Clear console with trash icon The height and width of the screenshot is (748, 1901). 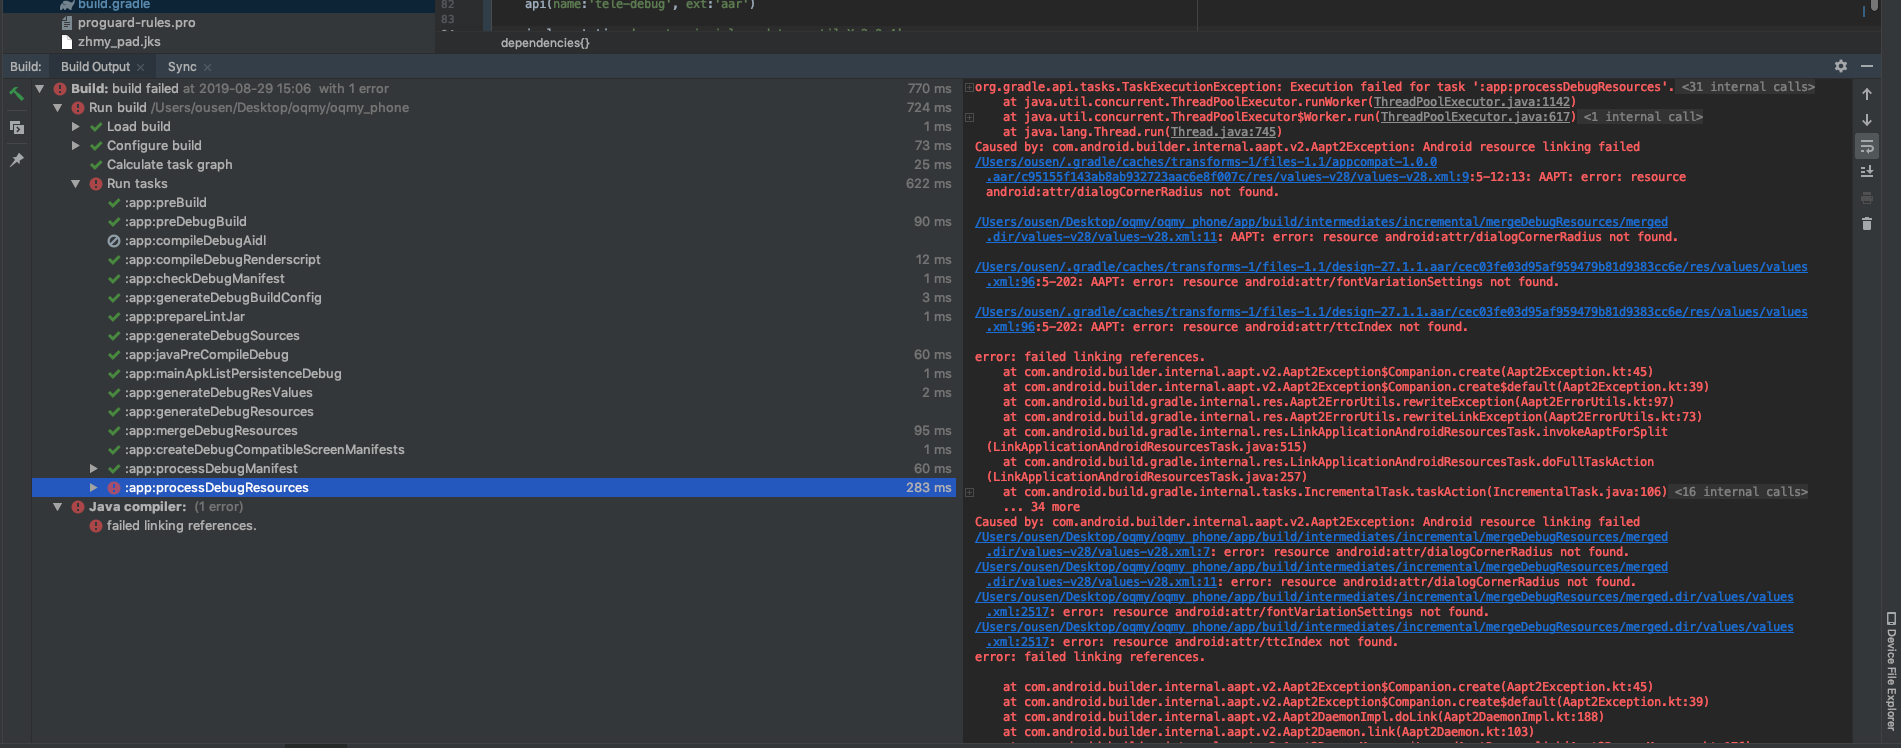pyautogui.click(x=1866, y=224)
